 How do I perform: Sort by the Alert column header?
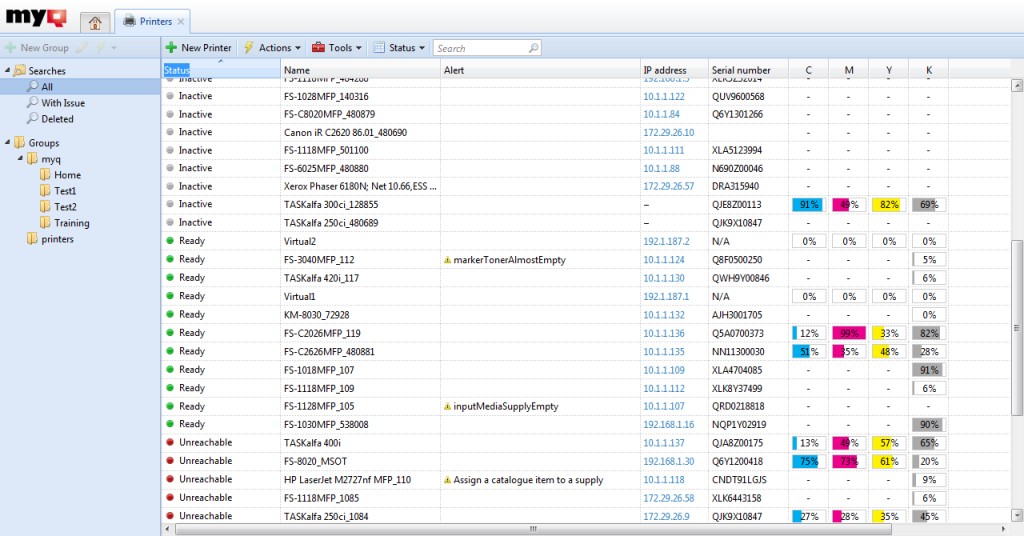[x=540, y=70]
